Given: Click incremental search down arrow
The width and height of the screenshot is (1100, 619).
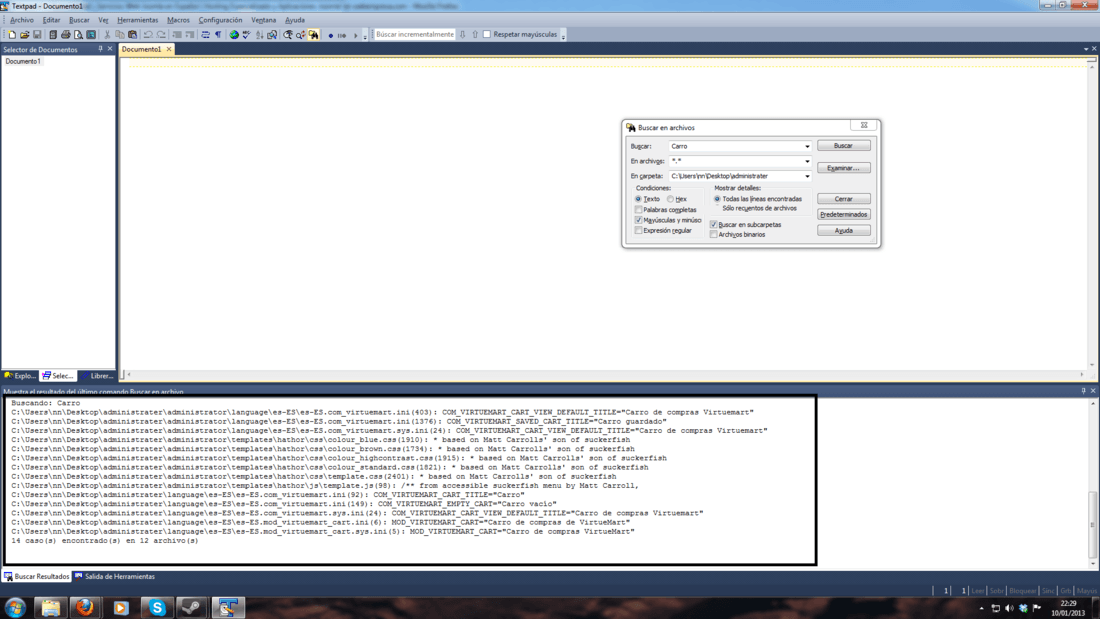Looking at the screenshot, I should pyautogui.click(x=462, y=34).
